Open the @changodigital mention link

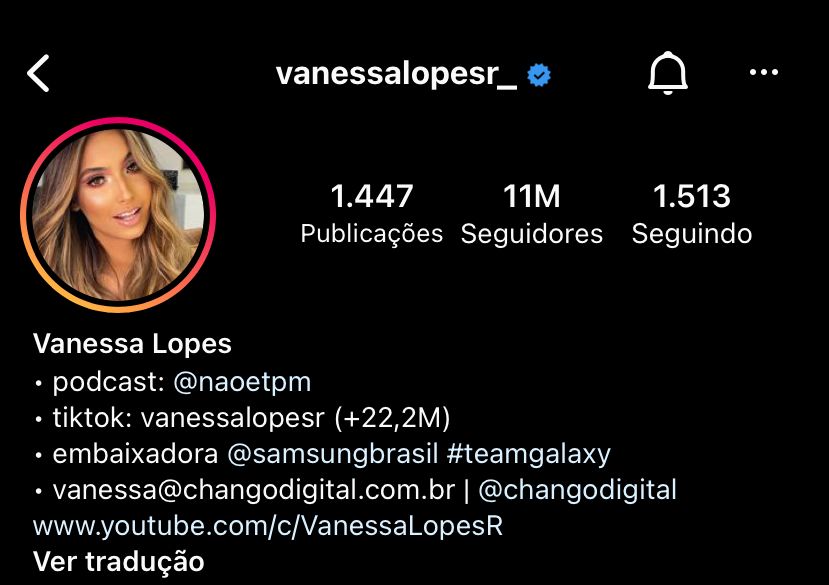(x=577, y=490)
